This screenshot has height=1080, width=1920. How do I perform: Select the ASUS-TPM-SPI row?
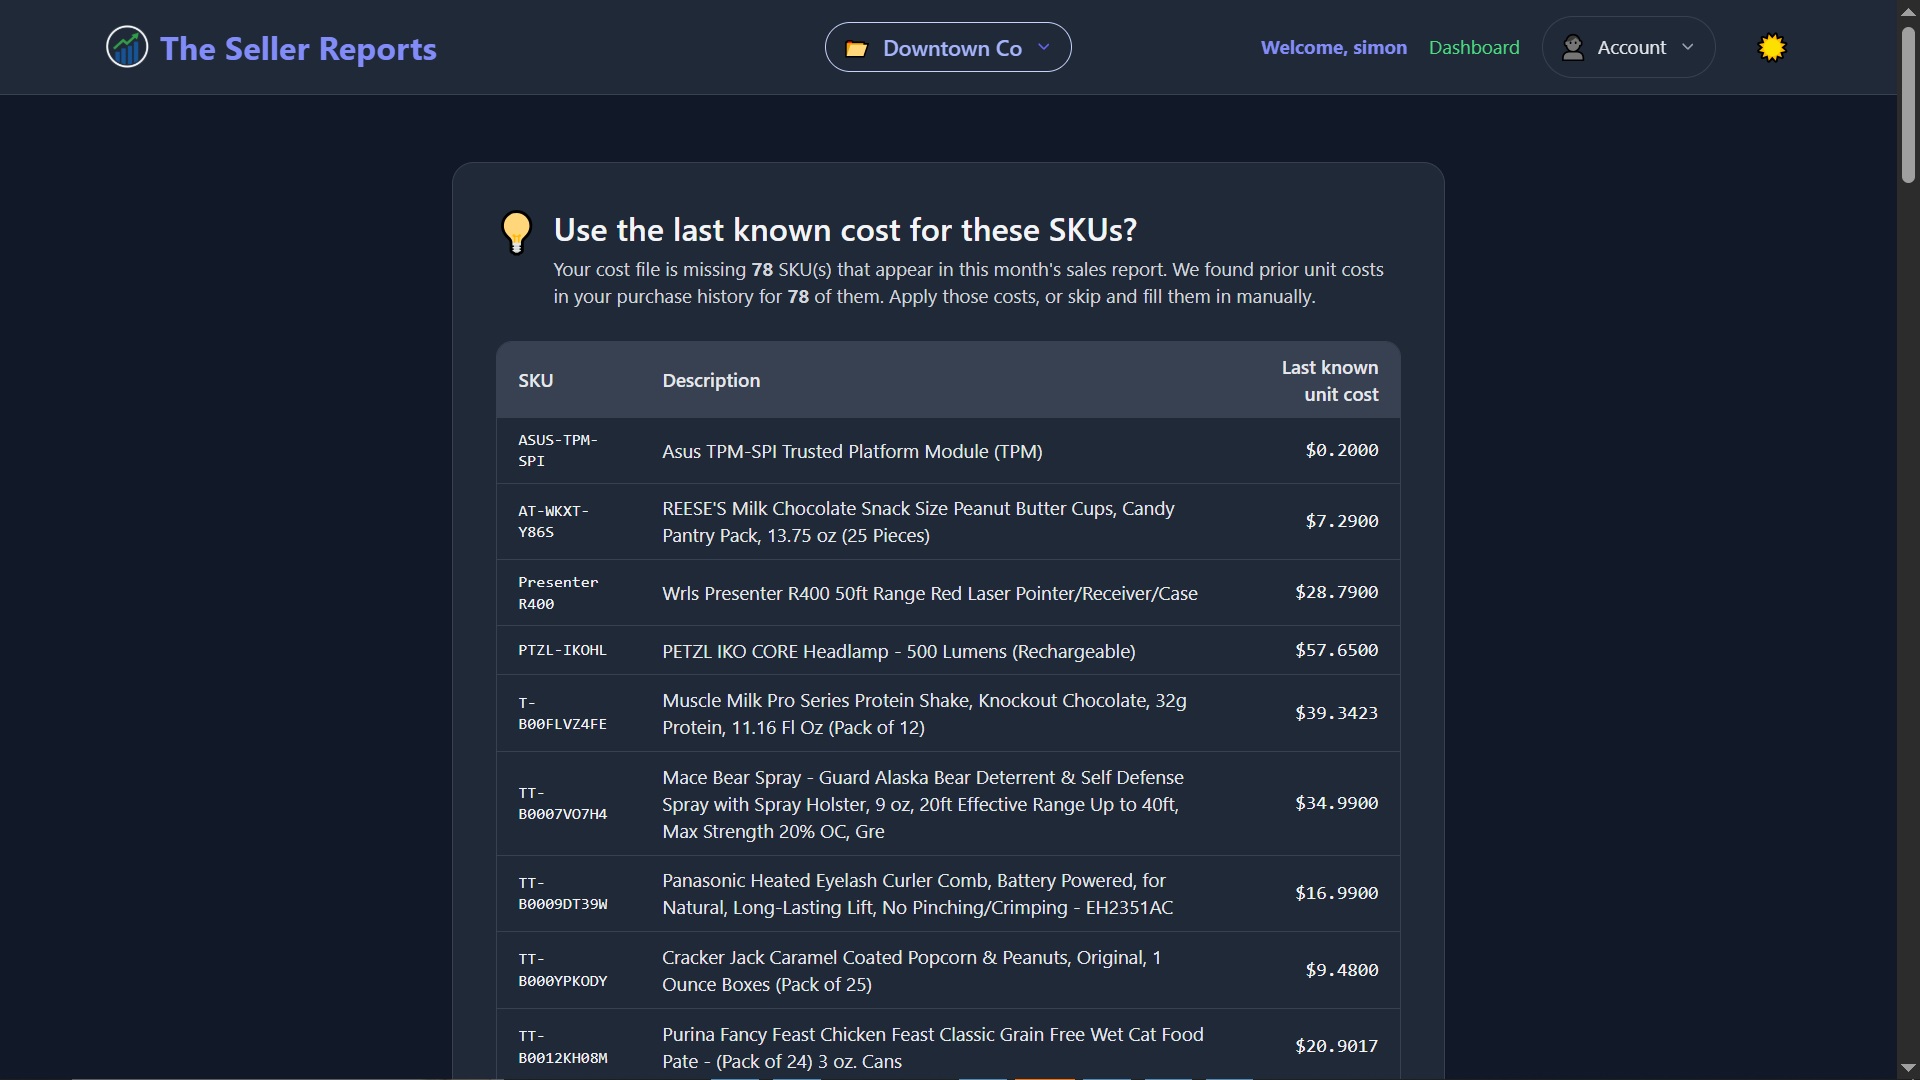(948, 451)
